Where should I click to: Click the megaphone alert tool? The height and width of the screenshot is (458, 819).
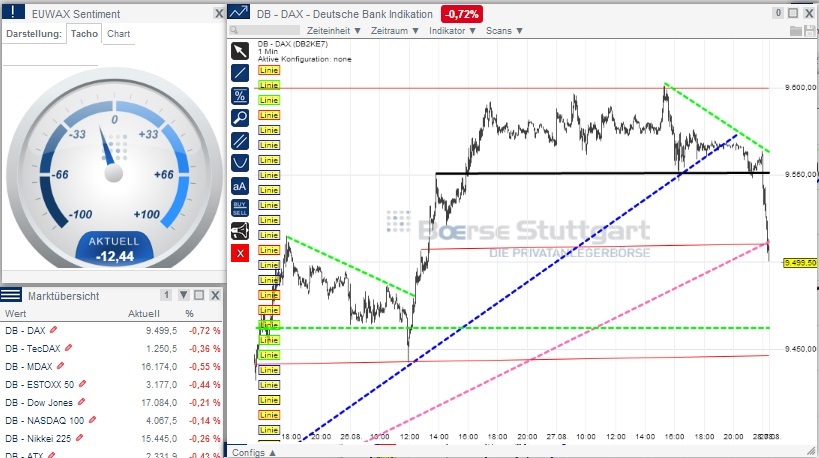(x=240, y=231)
